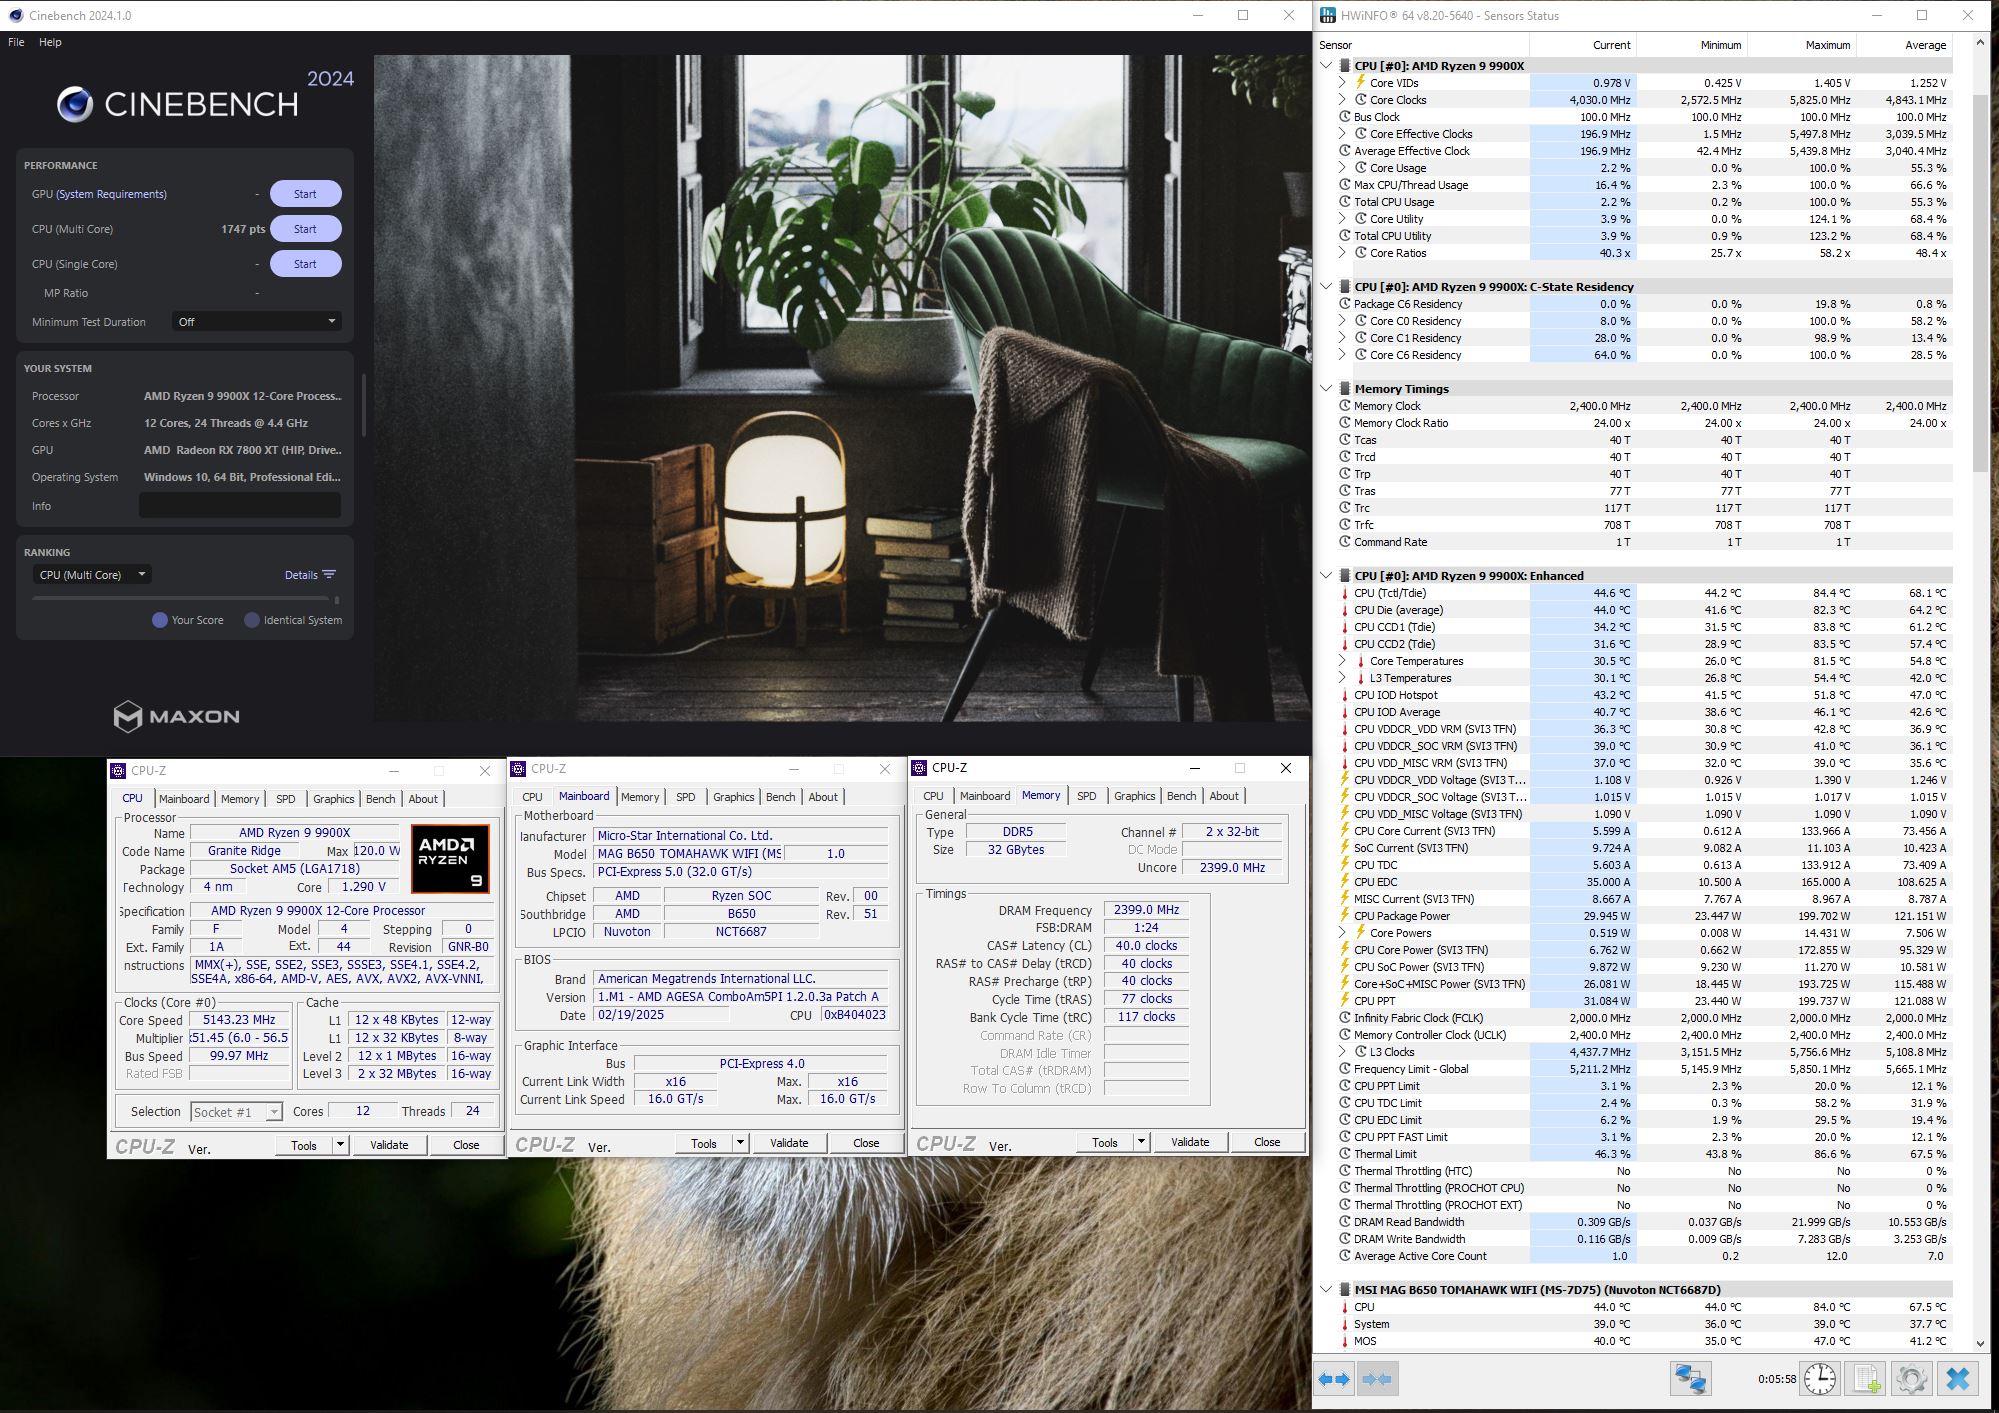Click Details link in Cinebench ranking
1999x1413 pixels.
[x=301, y=575]
